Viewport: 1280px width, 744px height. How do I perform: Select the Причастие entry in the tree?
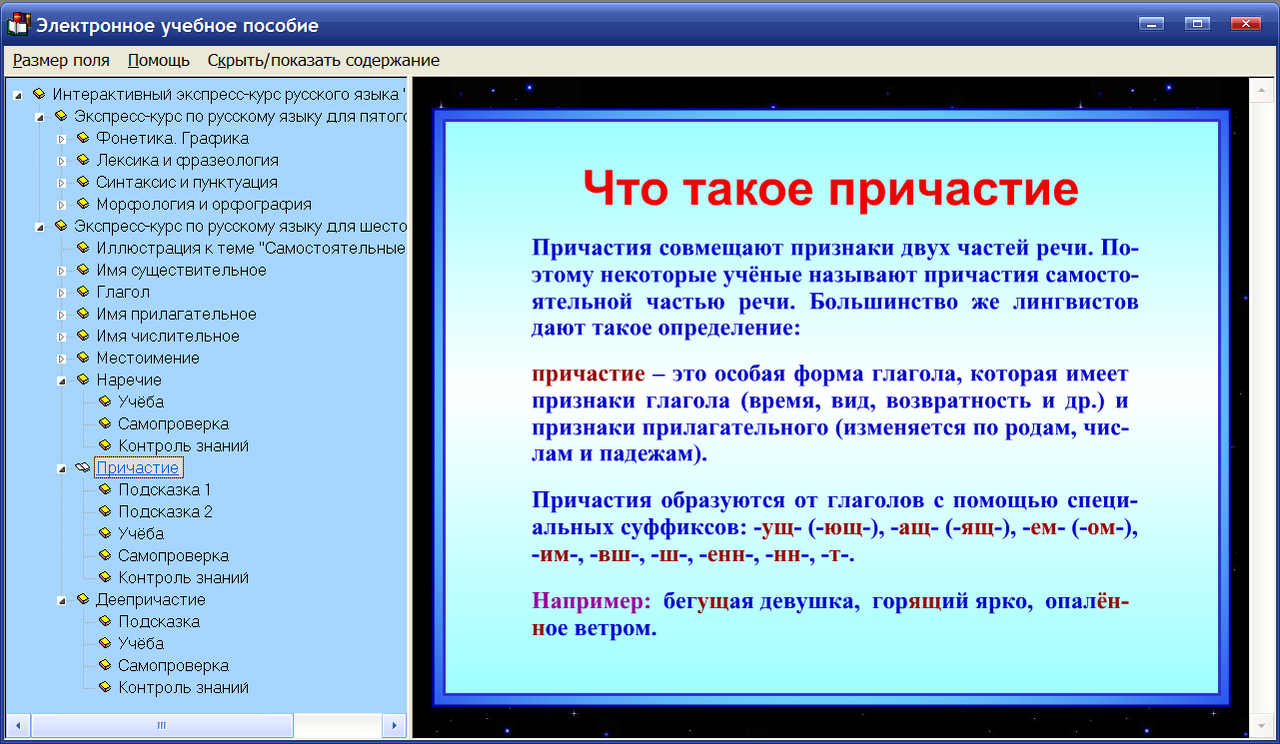coord(138,467)
